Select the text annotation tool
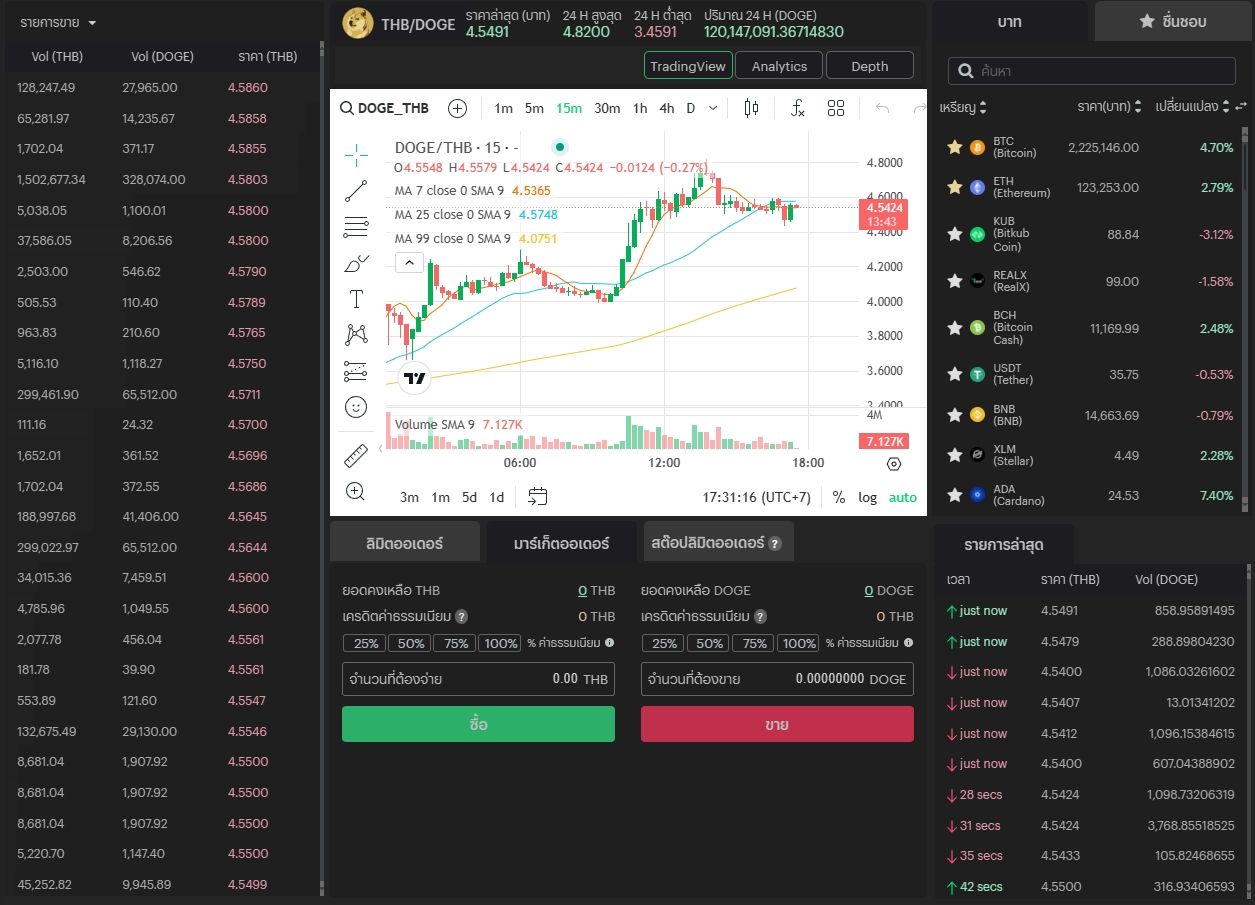 pos(356,298)
